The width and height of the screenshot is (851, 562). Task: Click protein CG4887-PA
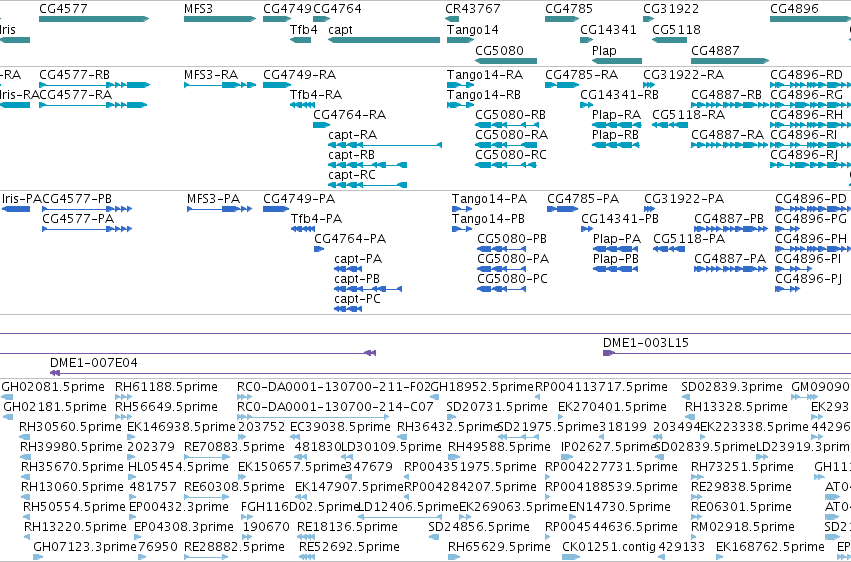click(x=731, y=269)
